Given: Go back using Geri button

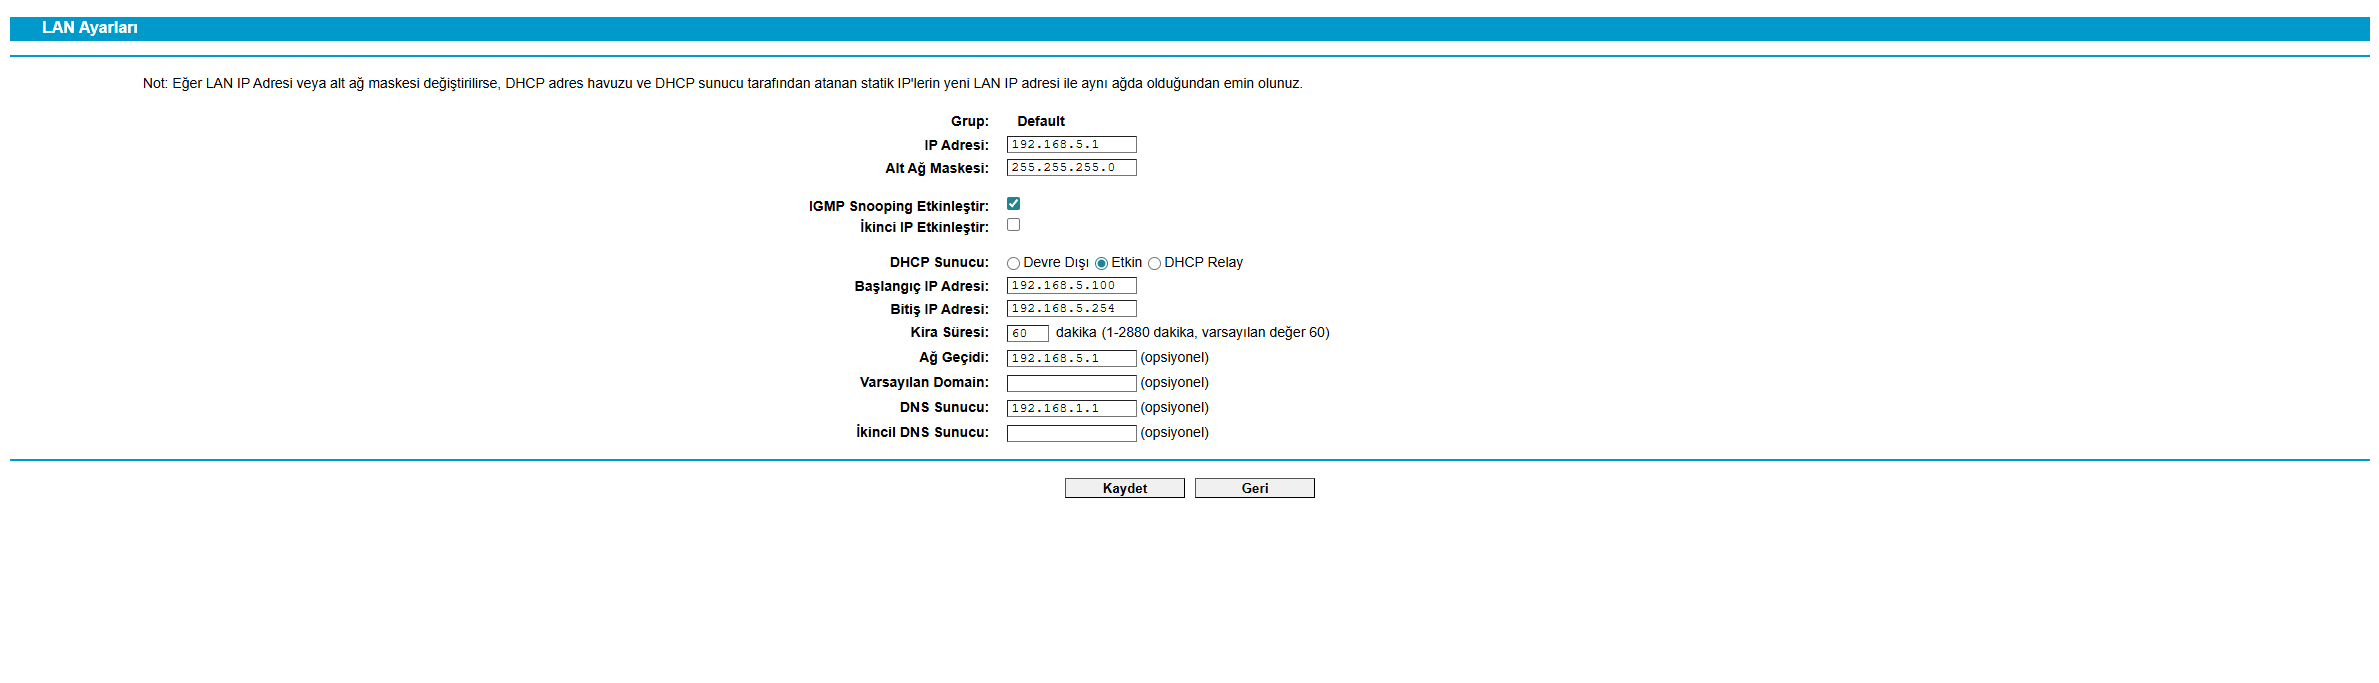Looking at the screenshot, I should 1255,488.
